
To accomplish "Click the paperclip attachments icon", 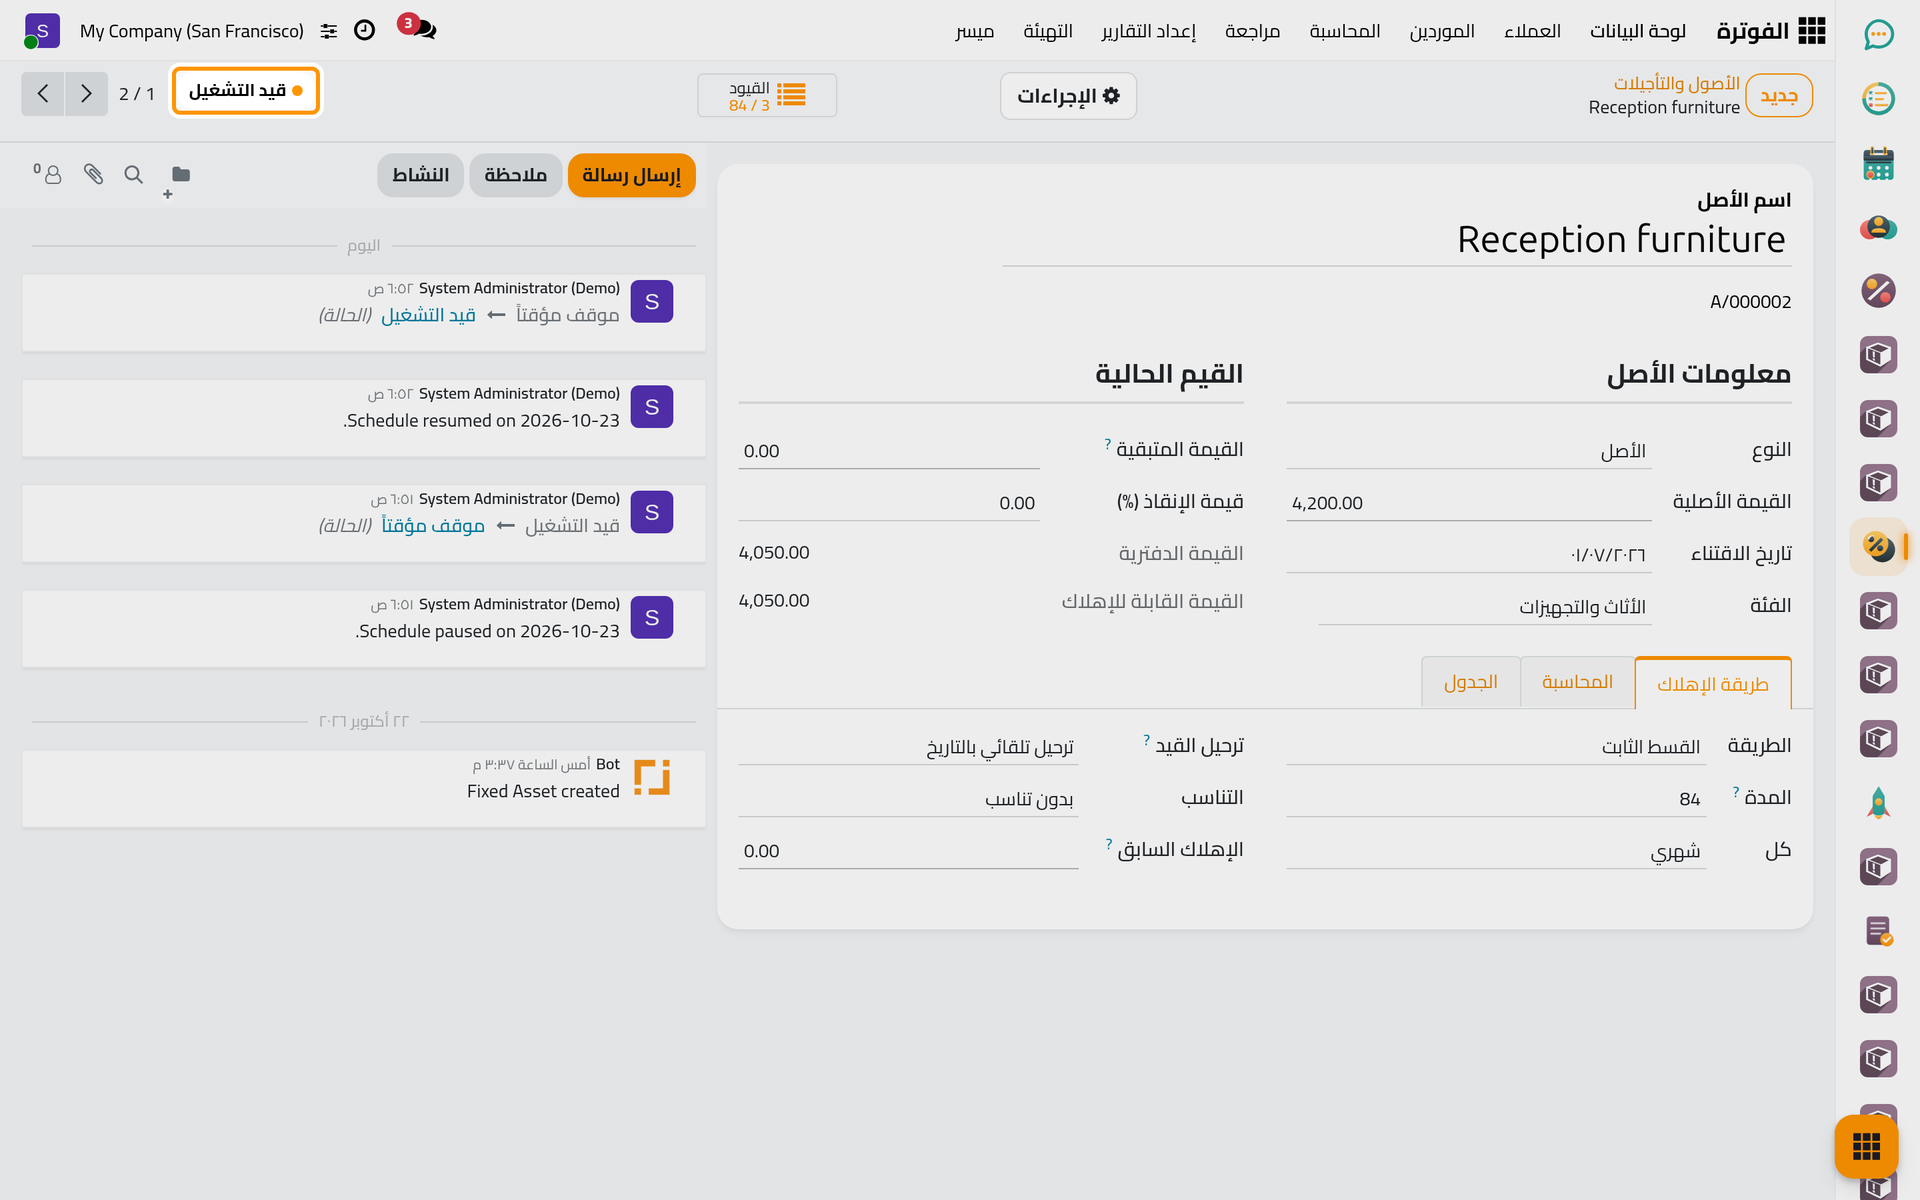I will pyautogui.click(x=93, y=174).
